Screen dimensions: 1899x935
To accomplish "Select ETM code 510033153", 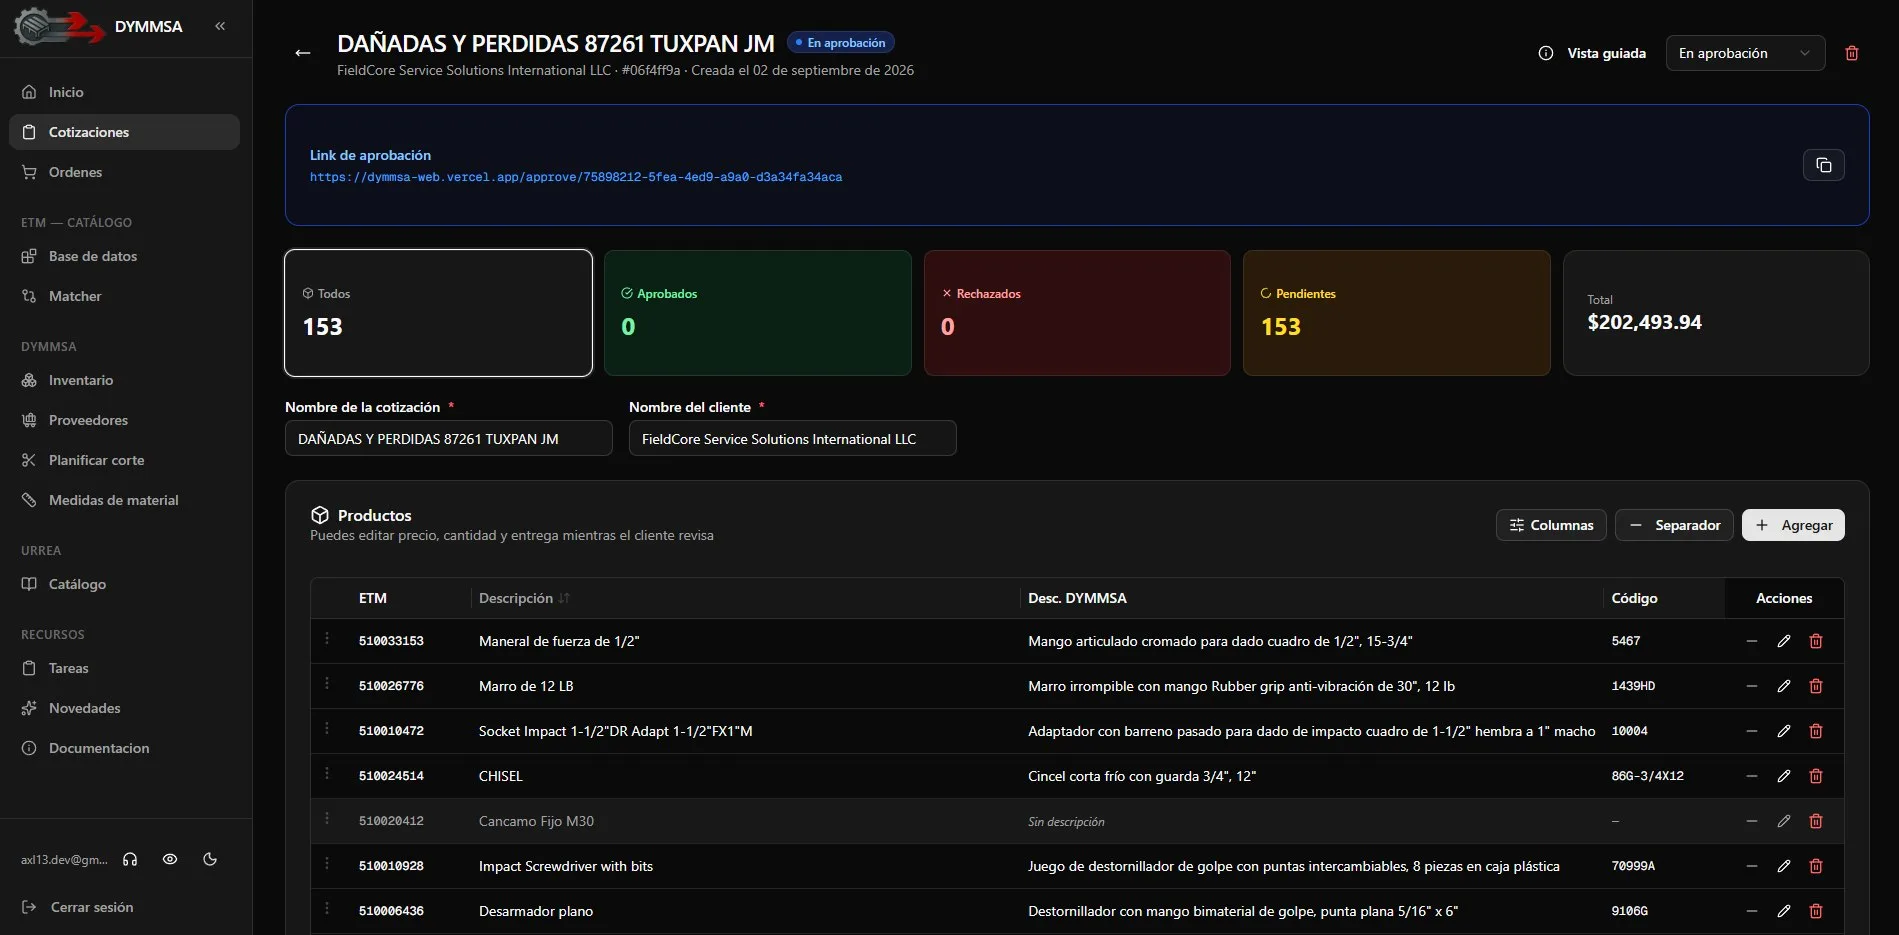I will pos(391,641).
